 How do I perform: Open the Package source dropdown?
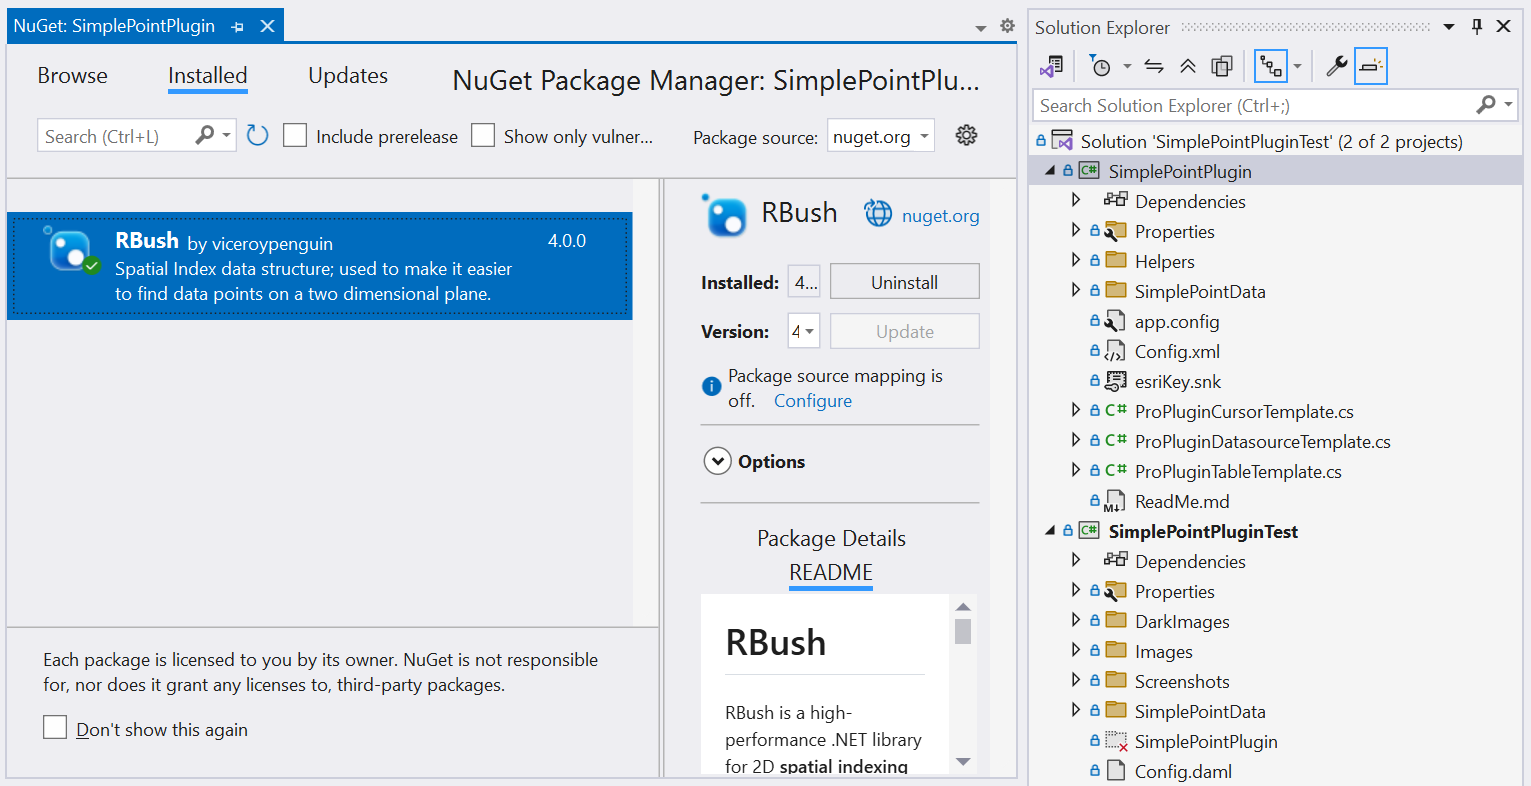881,136
